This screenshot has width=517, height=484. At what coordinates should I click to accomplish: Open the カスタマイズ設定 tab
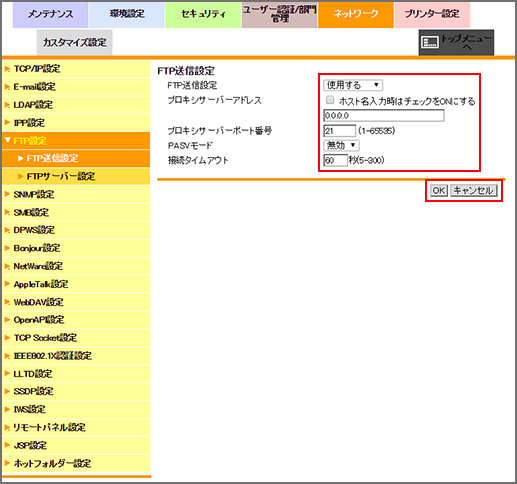pos(75,42)
